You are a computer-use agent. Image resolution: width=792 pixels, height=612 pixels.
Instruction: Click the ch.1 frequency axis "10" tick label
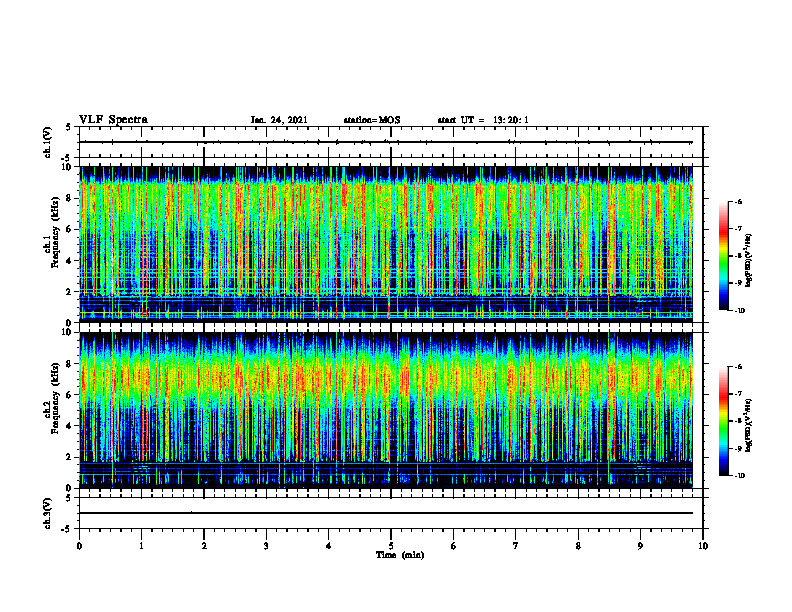click(x=67, y=167)
